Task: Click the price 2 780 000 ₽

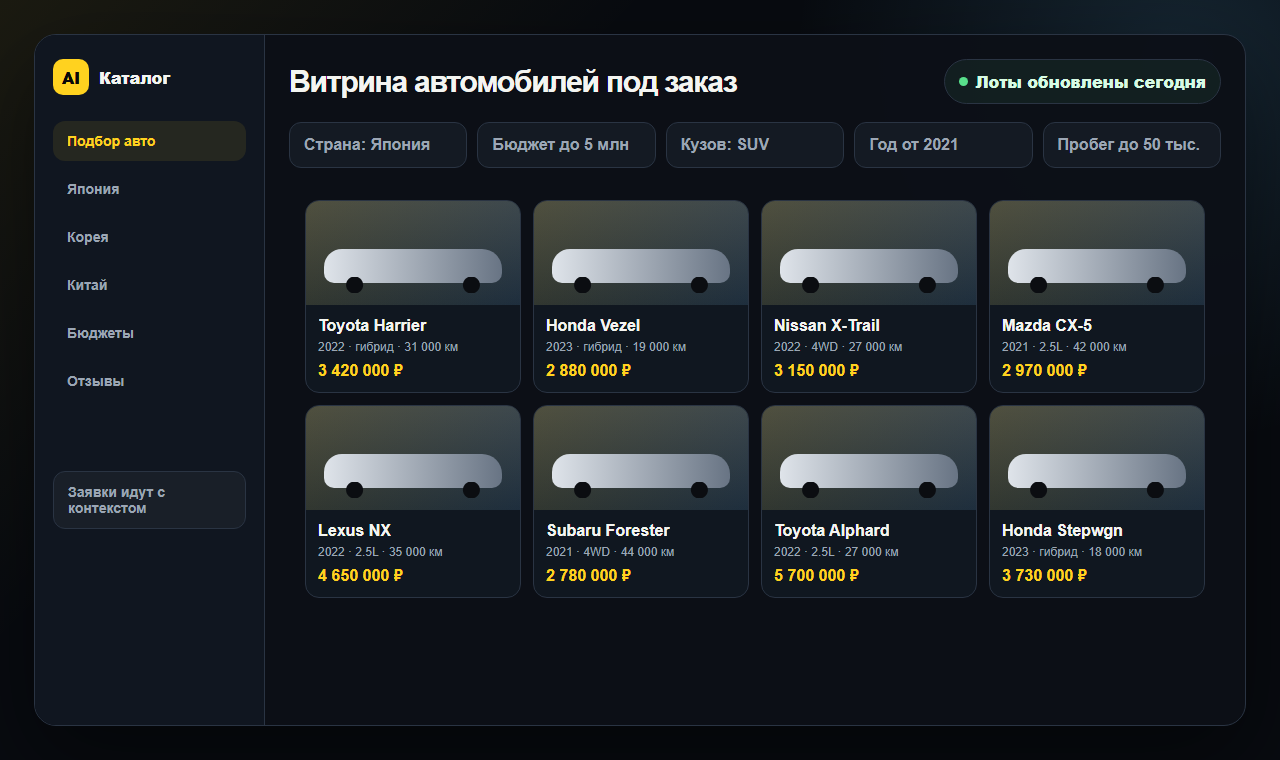Action: [589, 575]
